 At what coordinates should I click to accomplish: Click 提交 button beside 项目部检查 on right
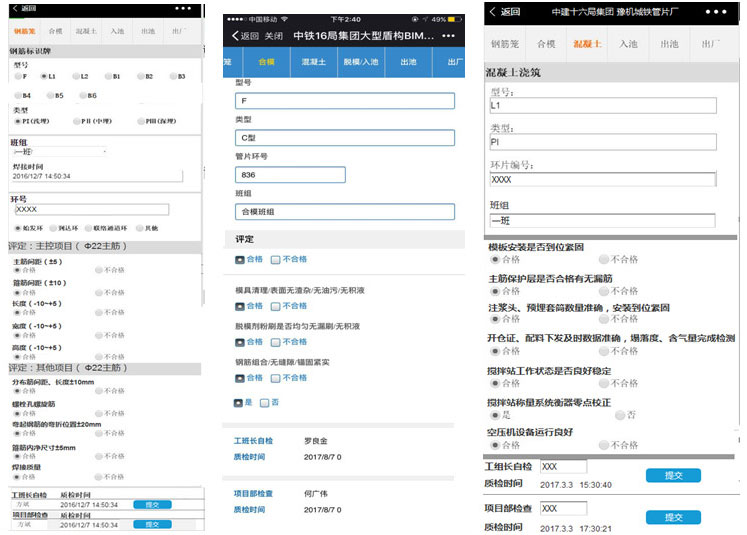(x=666, y=517)
